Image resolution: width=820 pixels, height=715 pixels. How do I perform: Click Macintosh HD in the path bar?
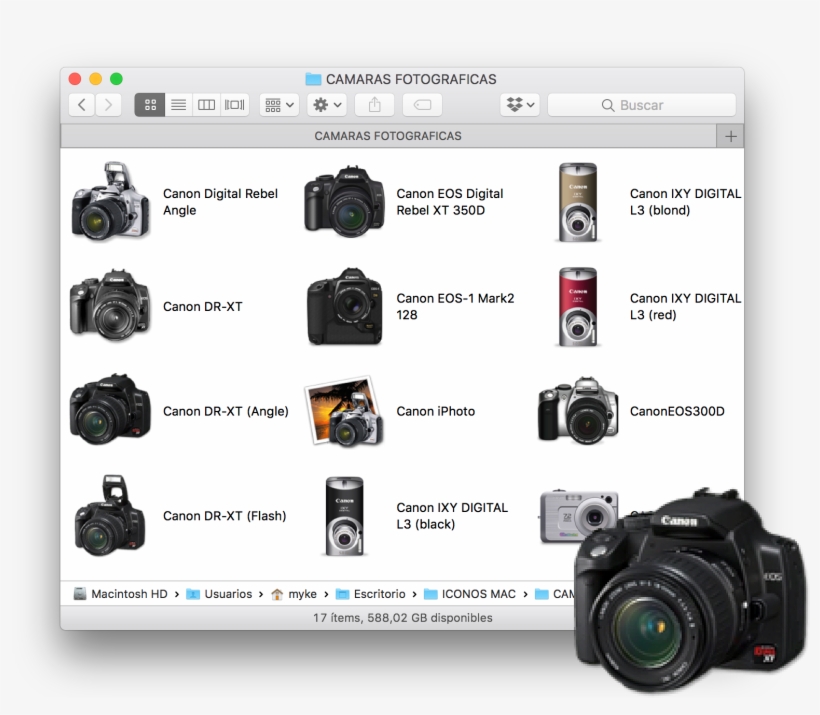pyautogui.click(x=120, y=594)
